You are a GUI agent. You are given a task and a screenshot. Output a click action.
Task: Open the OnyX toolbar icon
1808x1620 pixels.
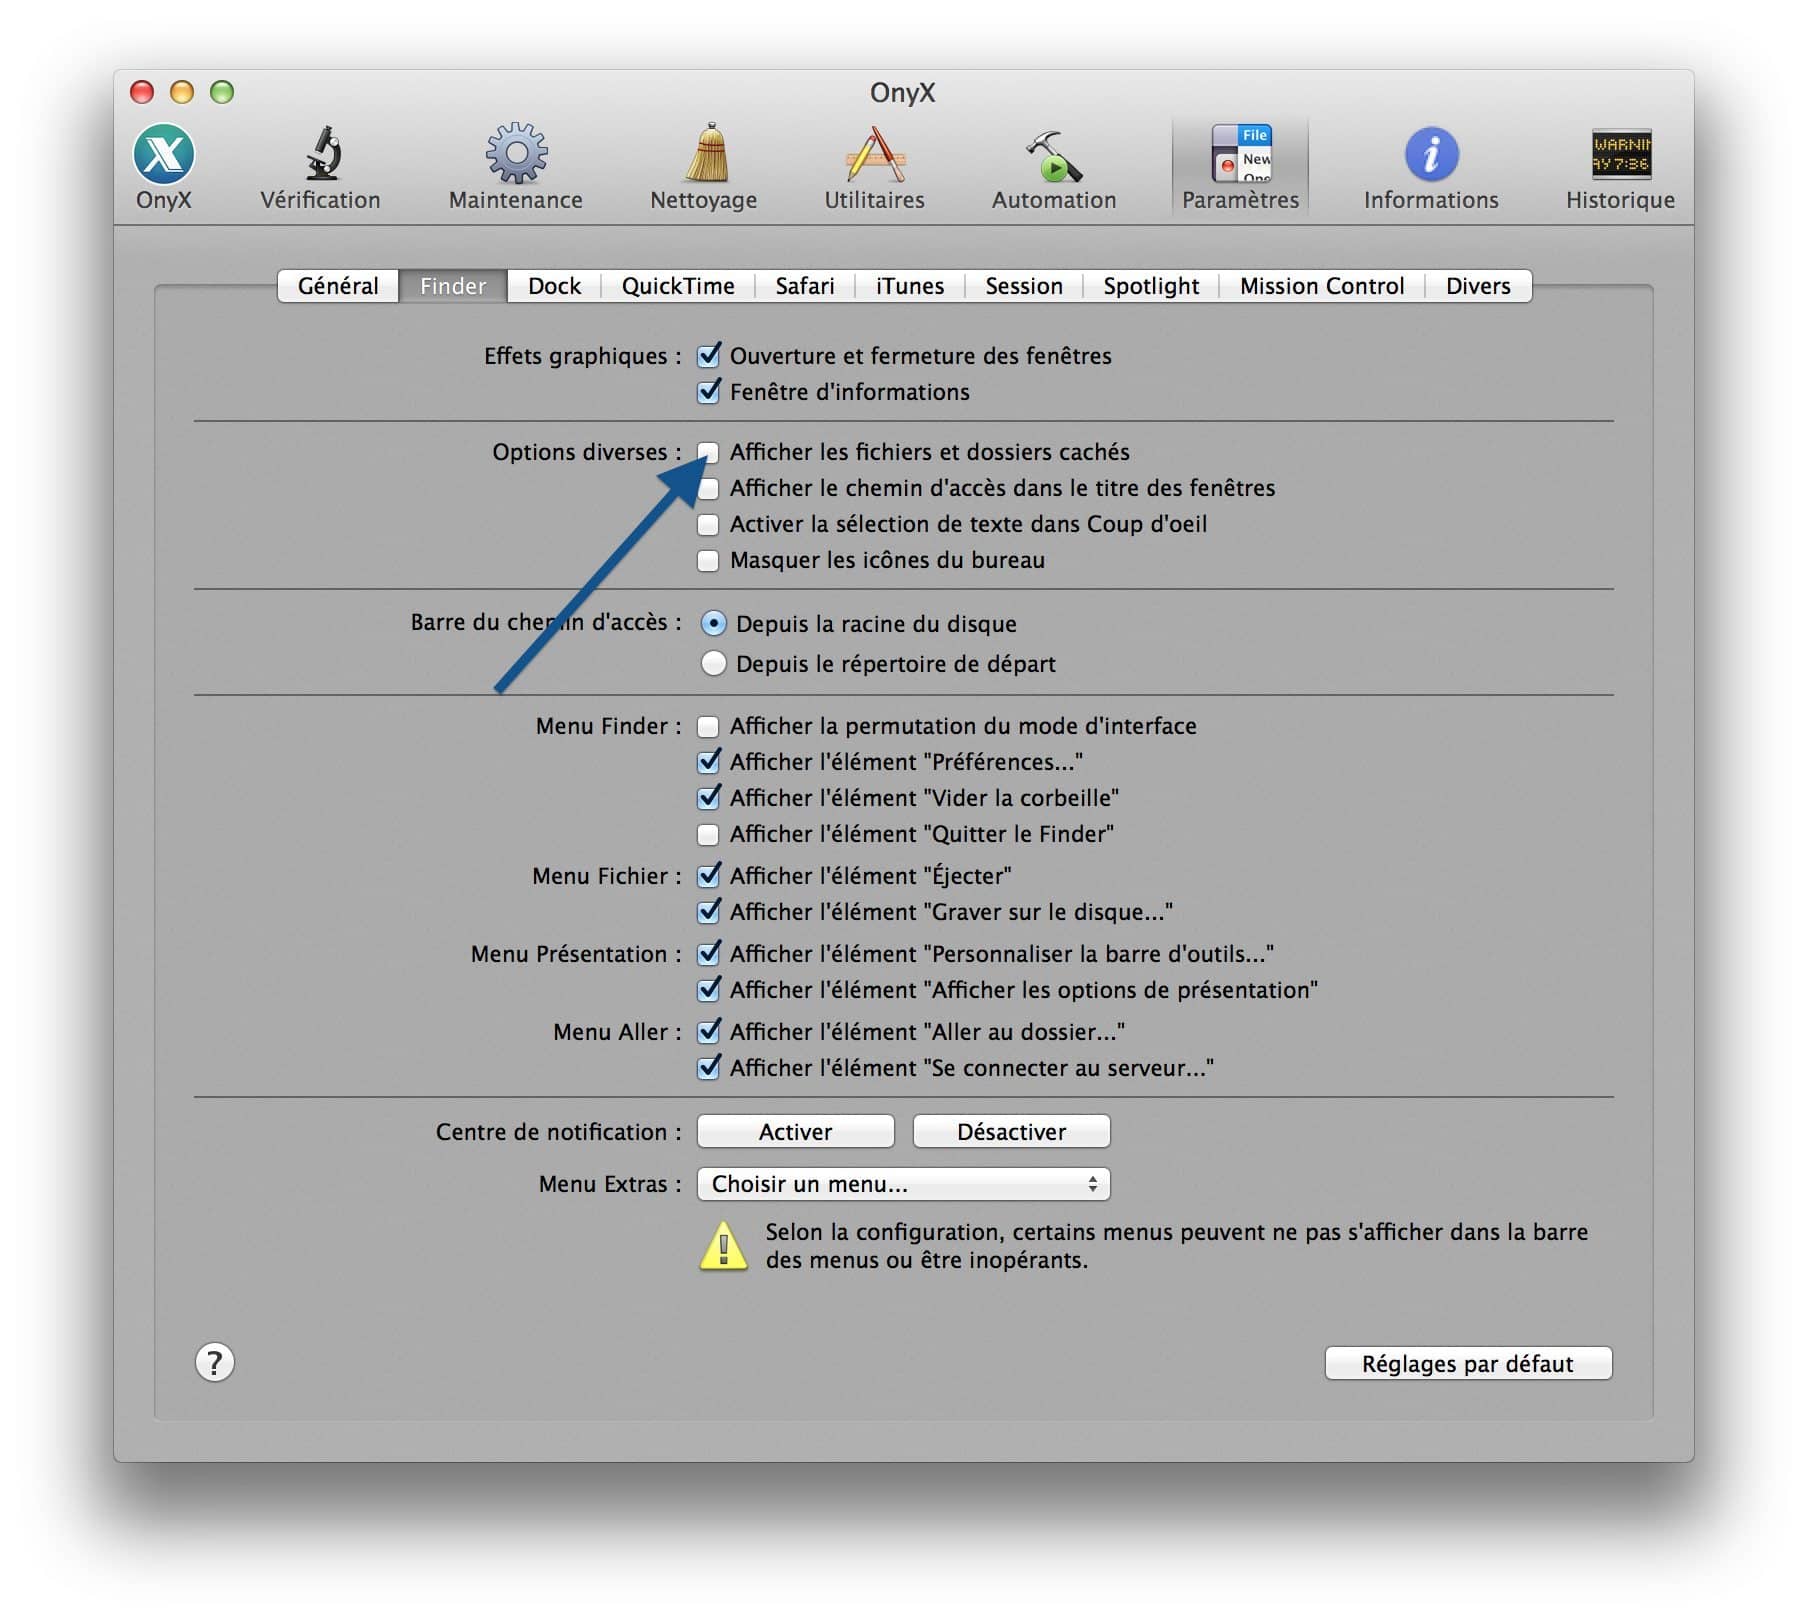pos(163,166)
